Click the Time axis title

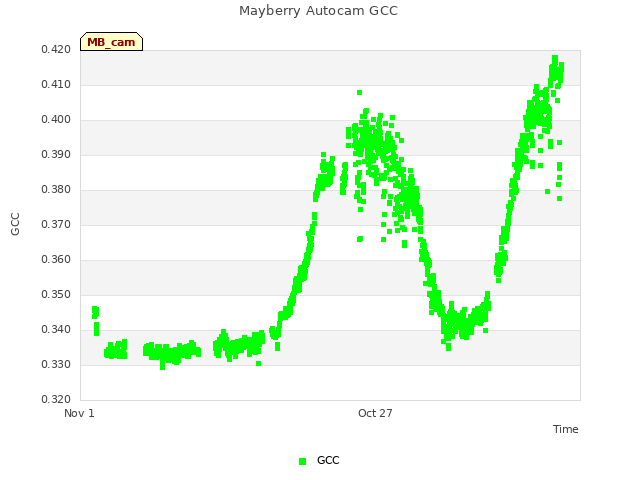point(566,429)
